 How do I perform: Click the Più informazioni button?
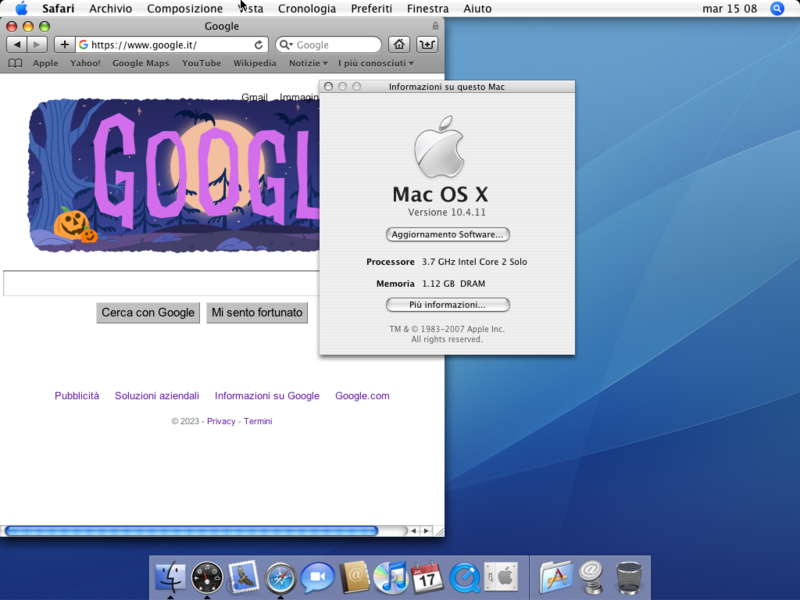click(x=447, y=304)
